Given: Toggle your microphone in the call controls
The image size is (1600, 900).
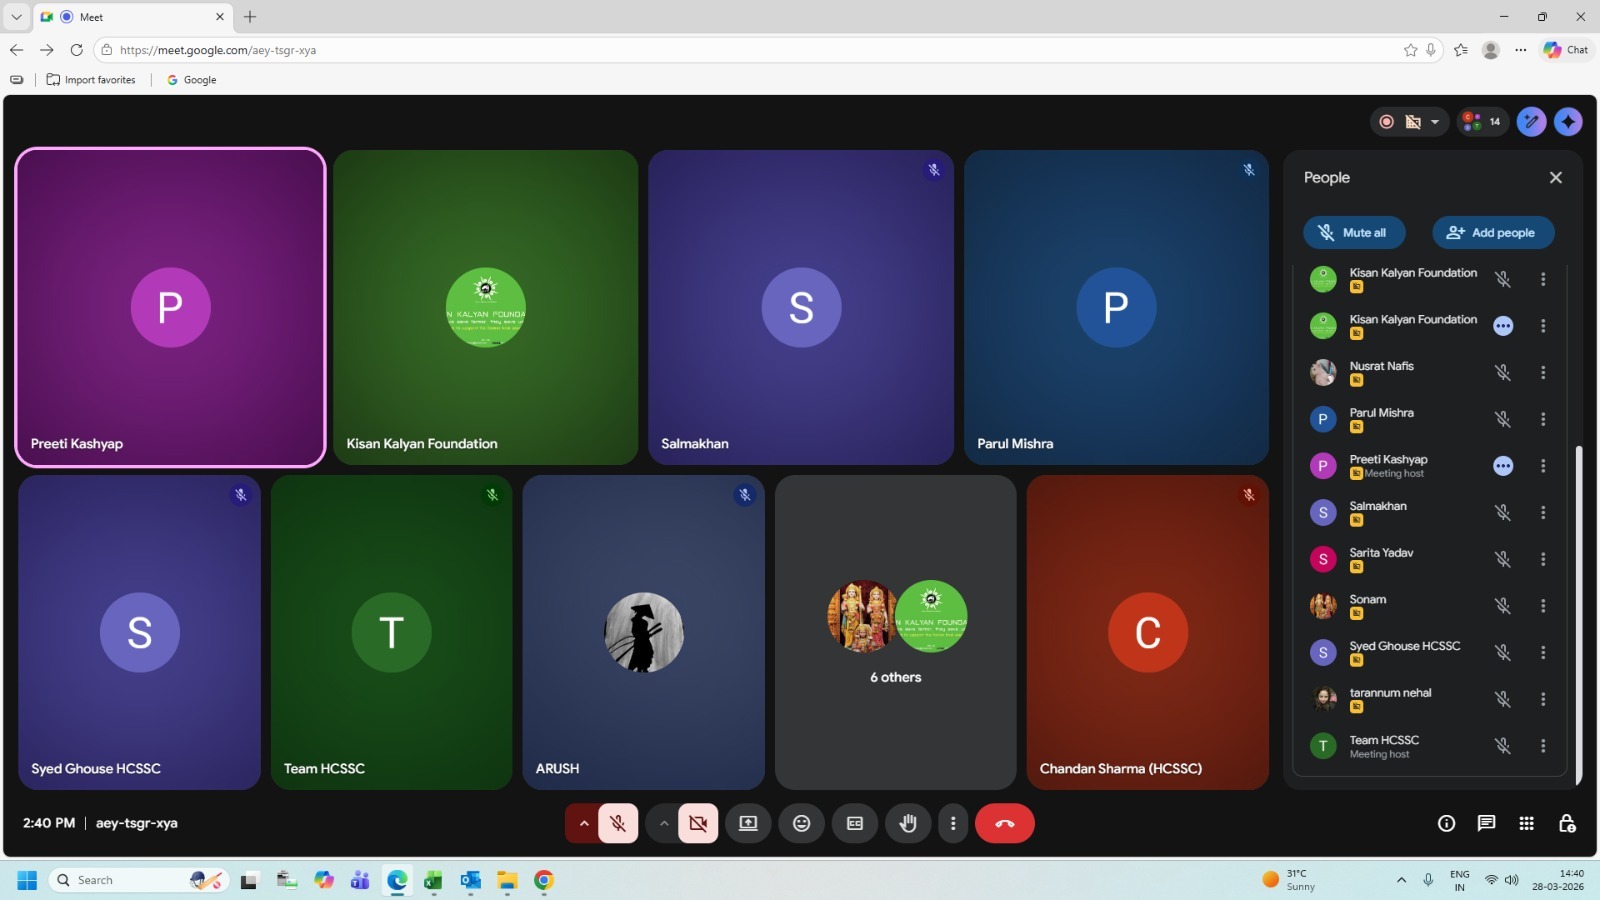Looking at the screenshot, I should pyautogui.click(x=618, y=823).
